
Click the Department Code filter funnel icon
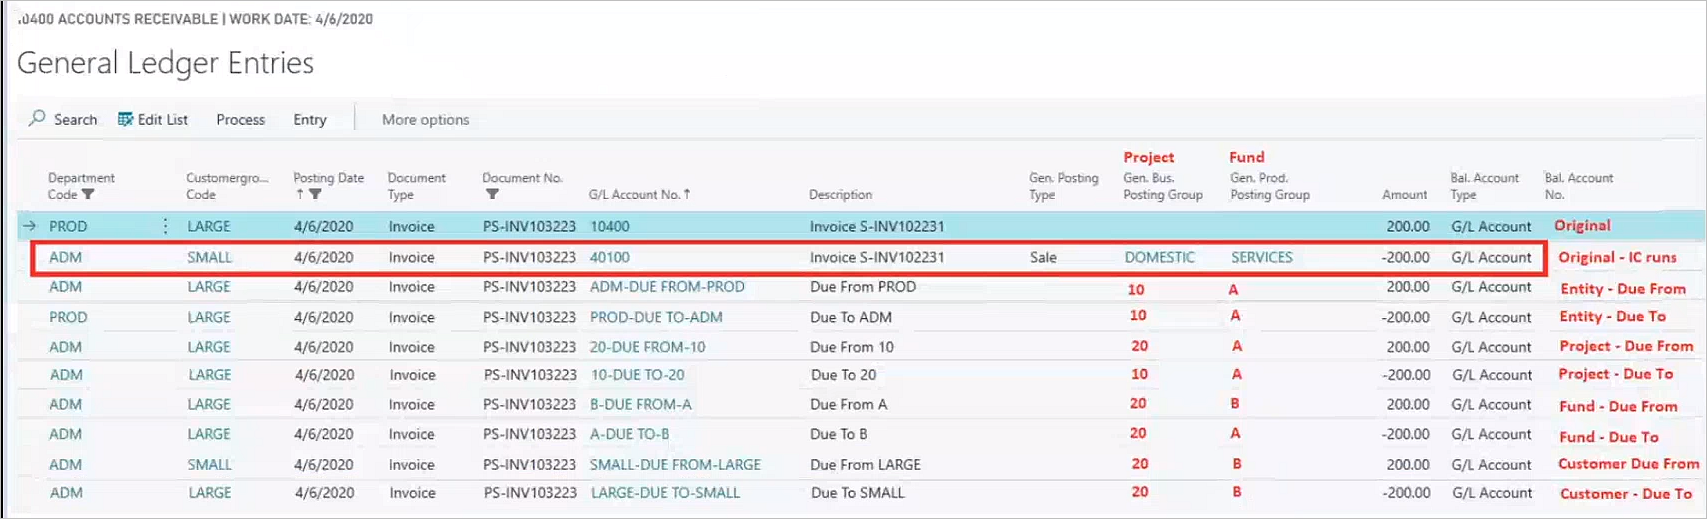[88, 195]
